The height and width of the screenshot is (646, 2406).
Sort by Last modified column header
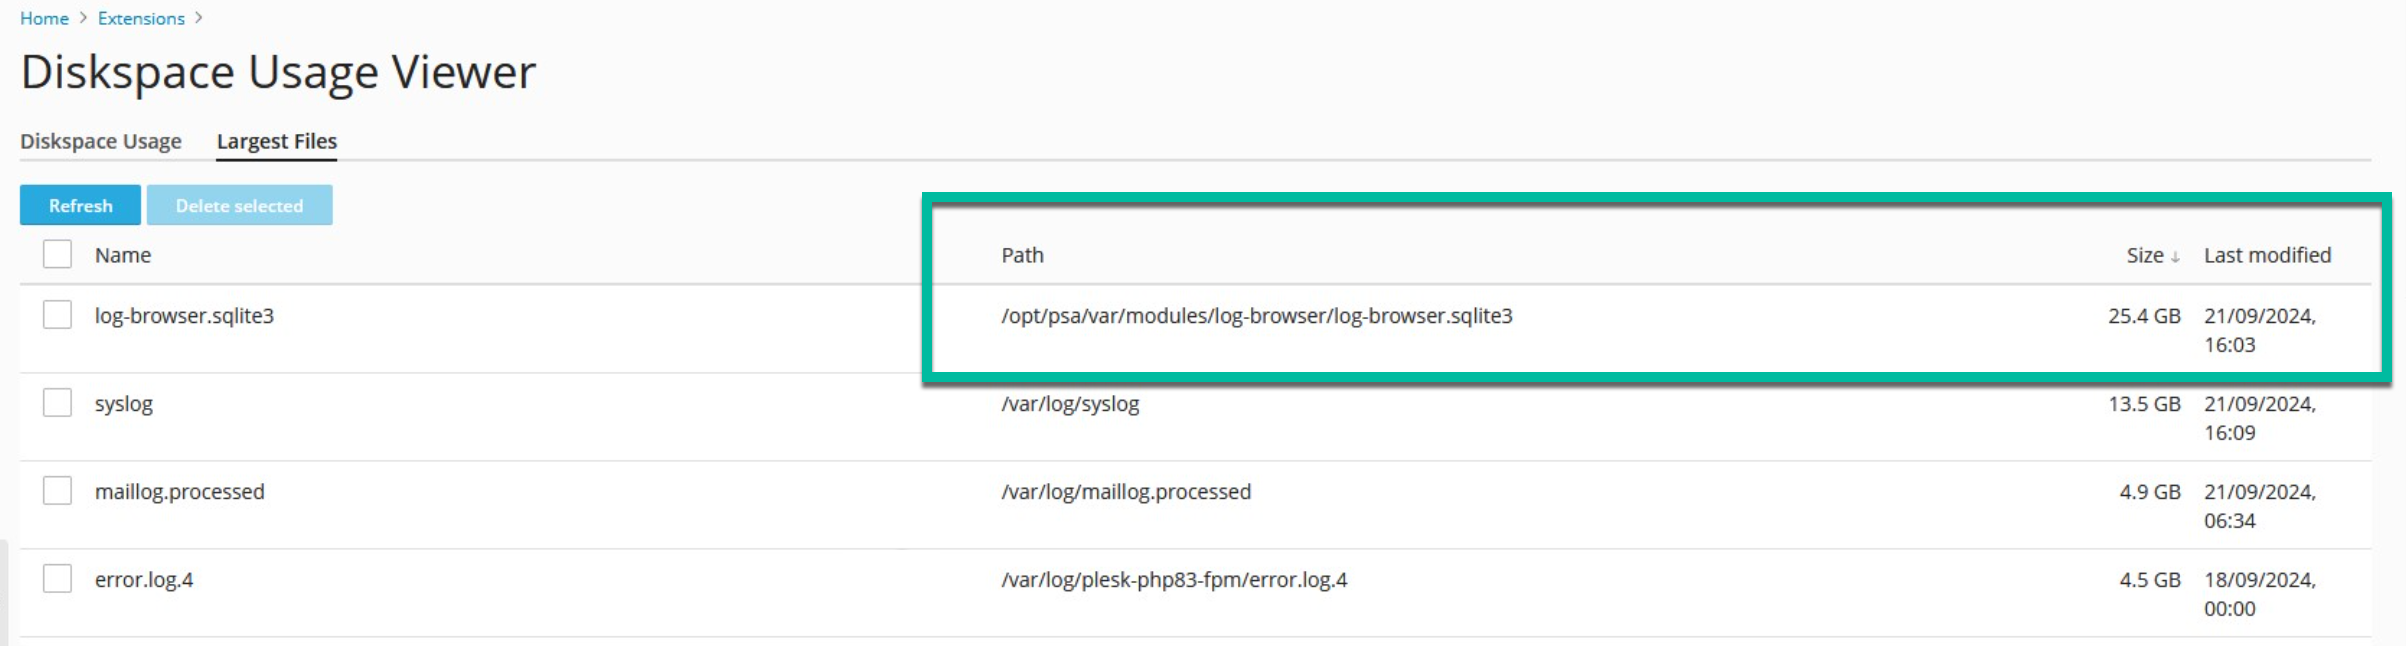point(2267,255)
